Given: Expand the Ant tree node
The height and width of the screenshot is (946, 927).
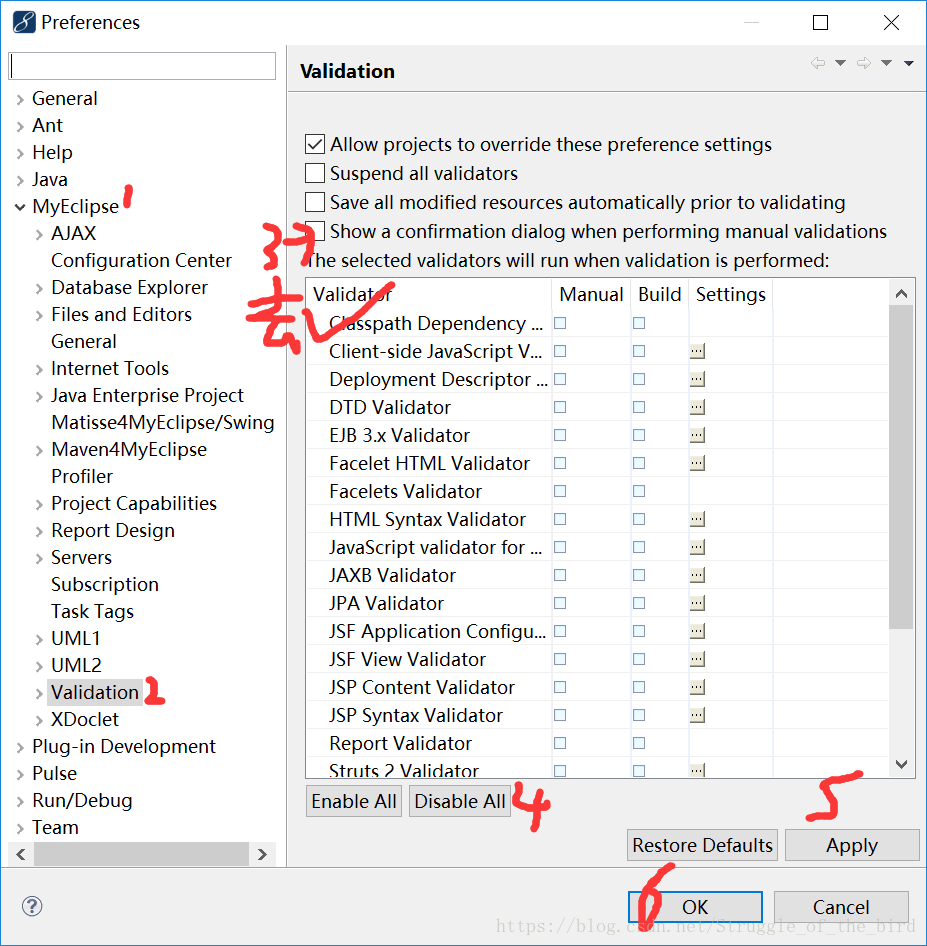Looking at the screenshot, I should click(20, 126).
